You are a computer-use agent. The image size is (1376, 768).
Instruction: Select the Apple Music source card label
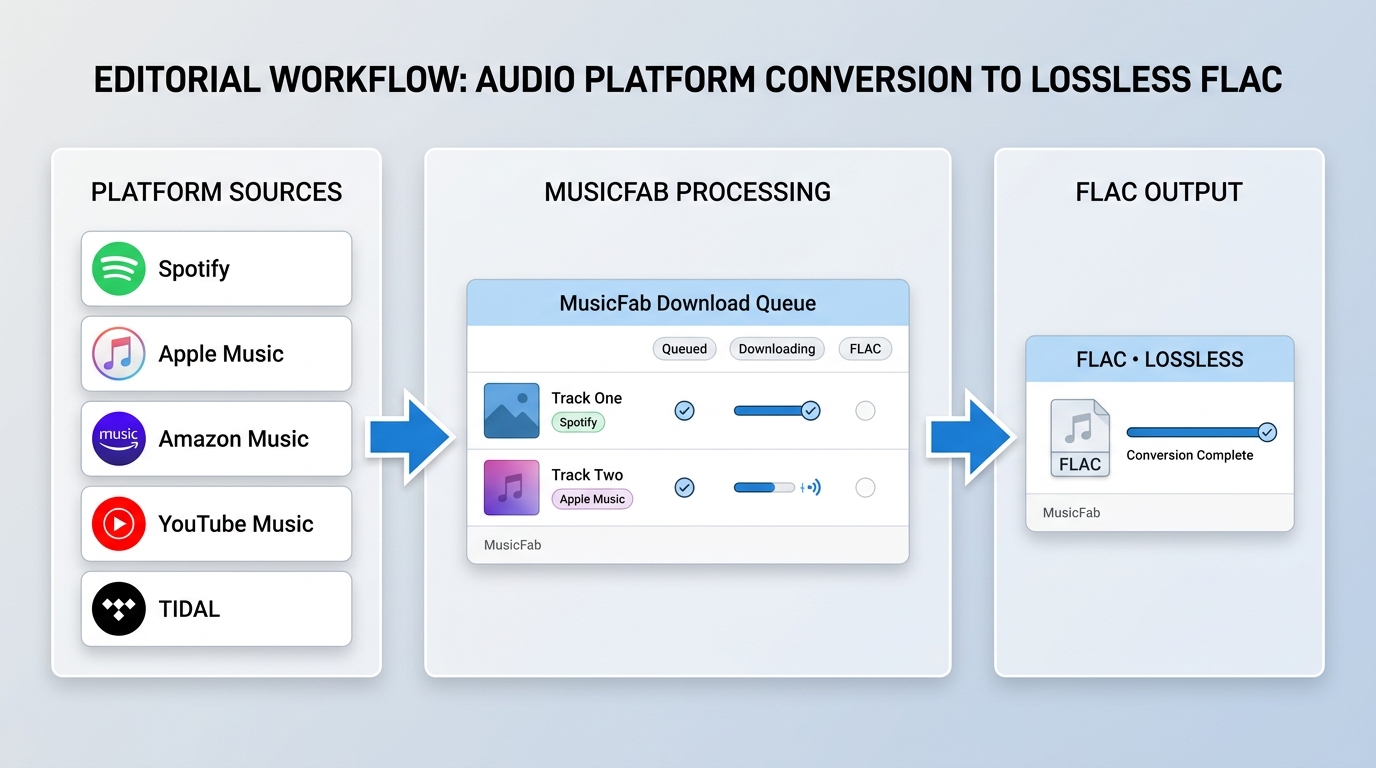221,354
